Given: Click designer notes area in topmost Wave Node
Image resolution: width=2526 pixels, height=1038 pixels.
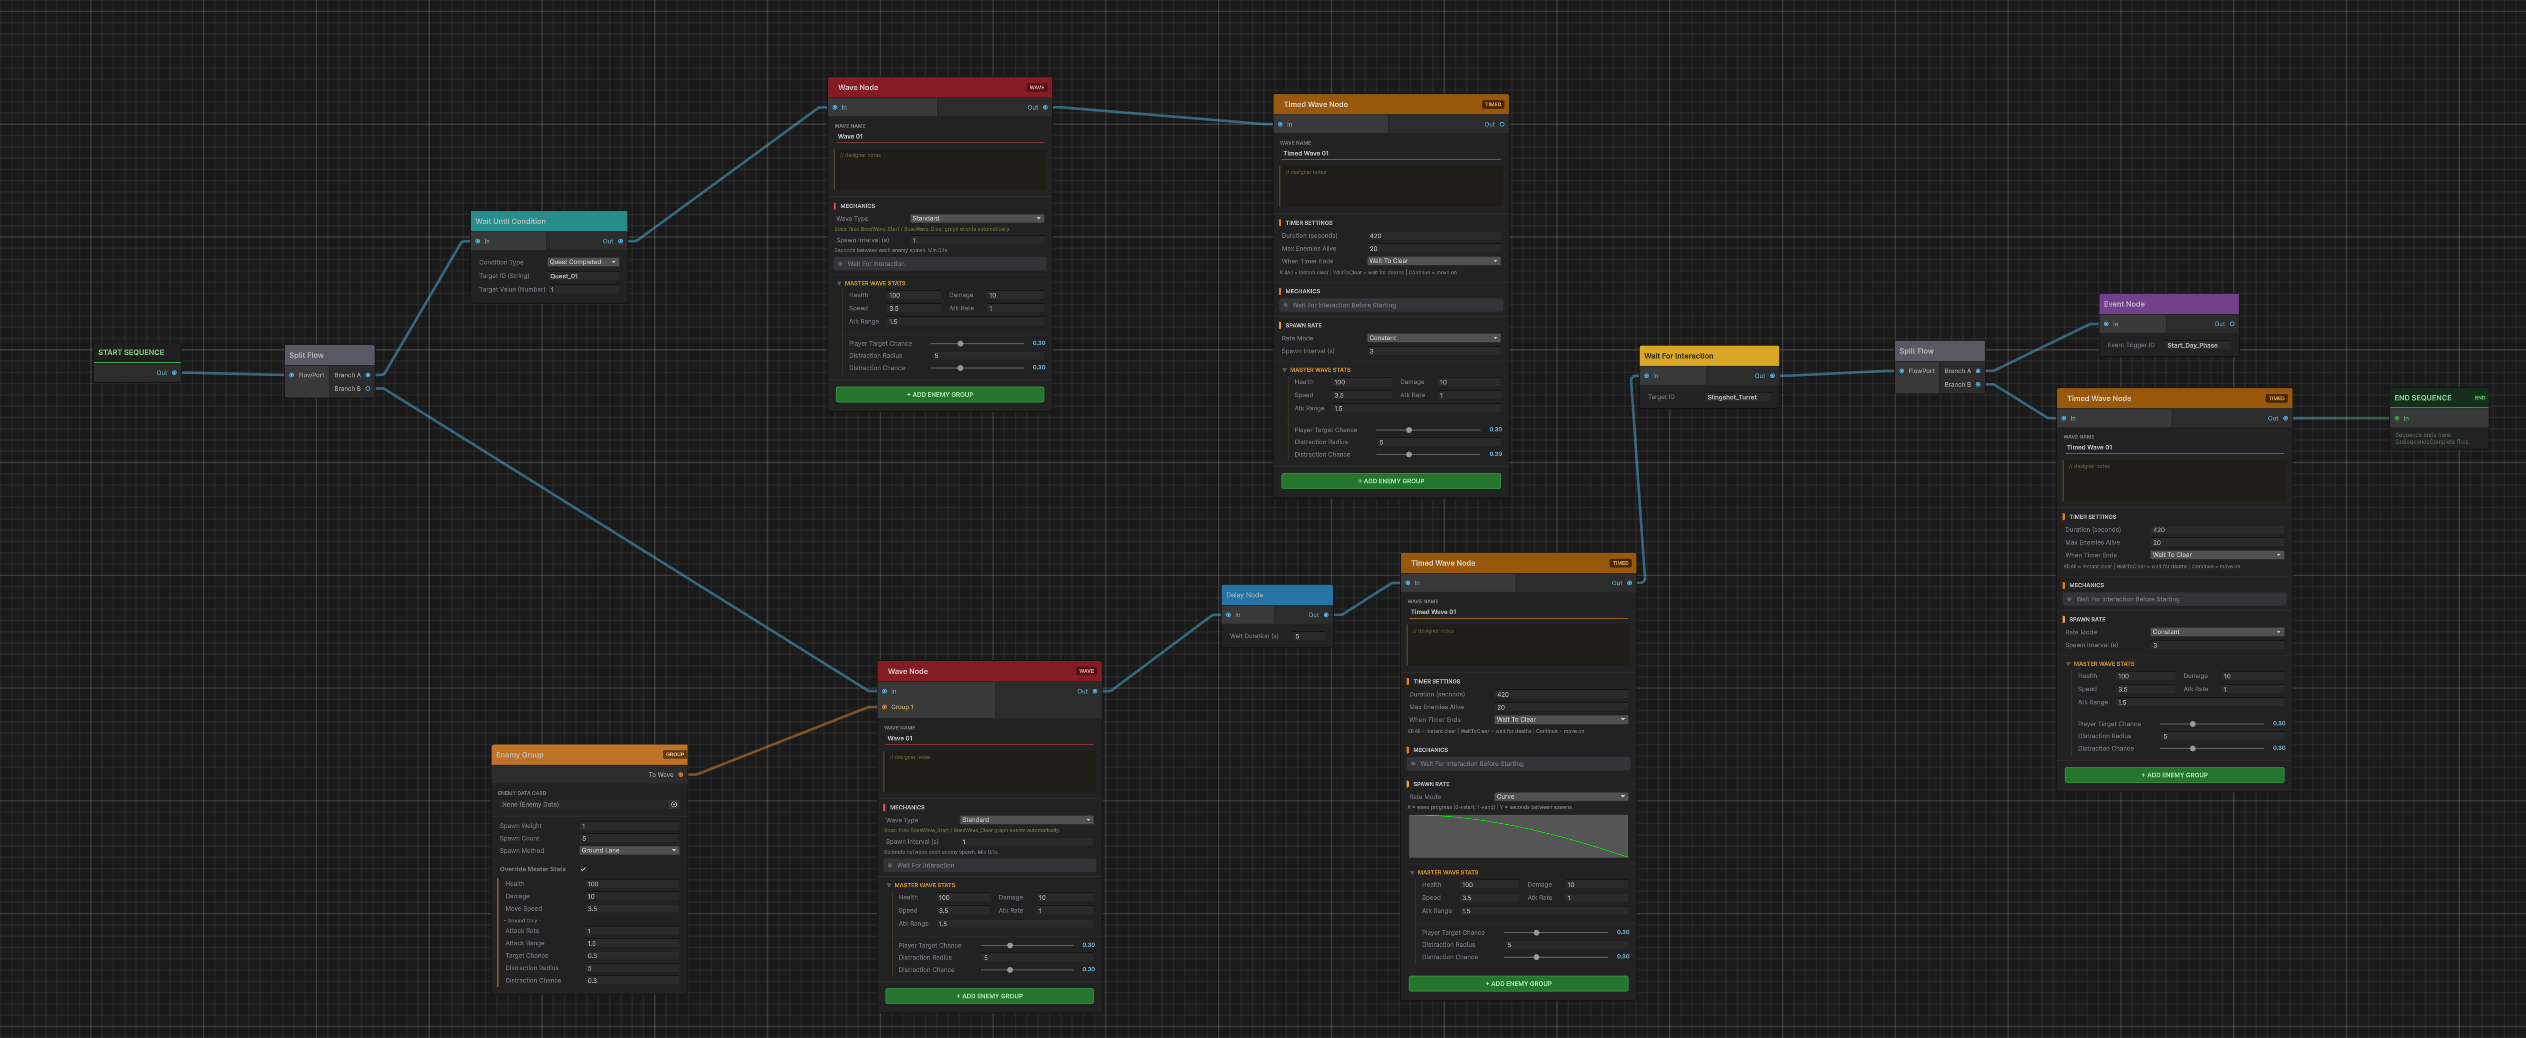Looking at the screenshot, I should click(x=940, y=168).
